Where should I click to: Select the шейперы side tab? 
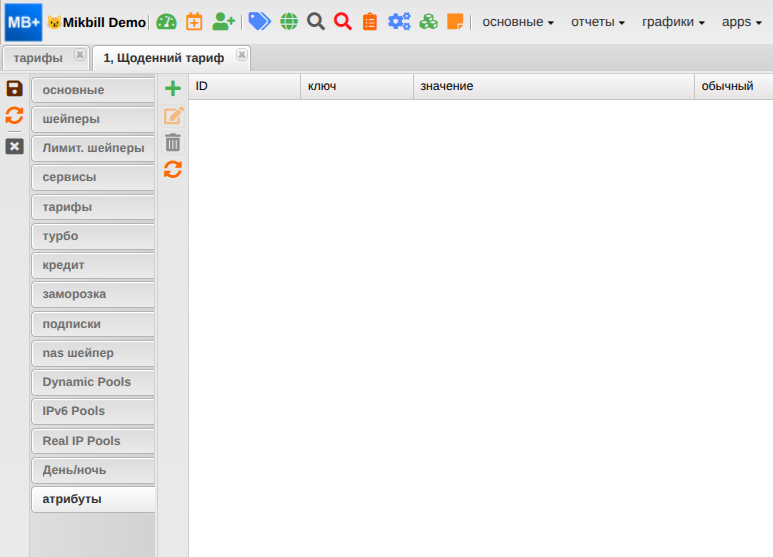pyautogui.click(x=92, y=119)
